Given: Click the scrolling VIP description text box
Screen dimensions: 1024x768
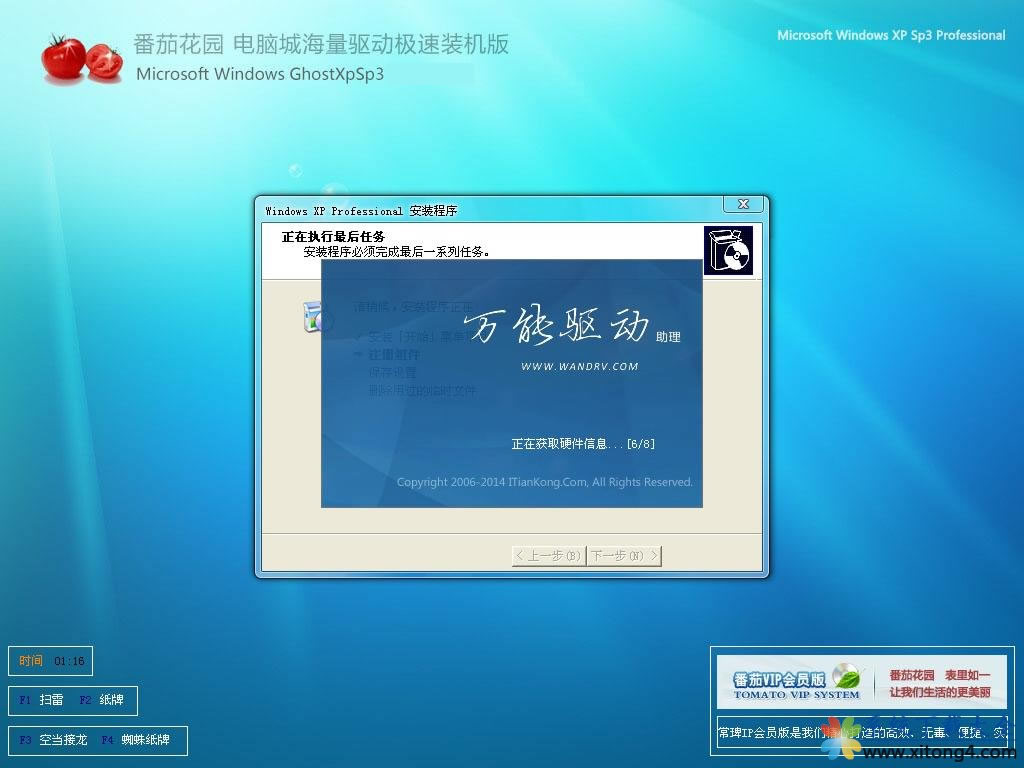Looking at the screenshot, I should (x=780, y=732).
